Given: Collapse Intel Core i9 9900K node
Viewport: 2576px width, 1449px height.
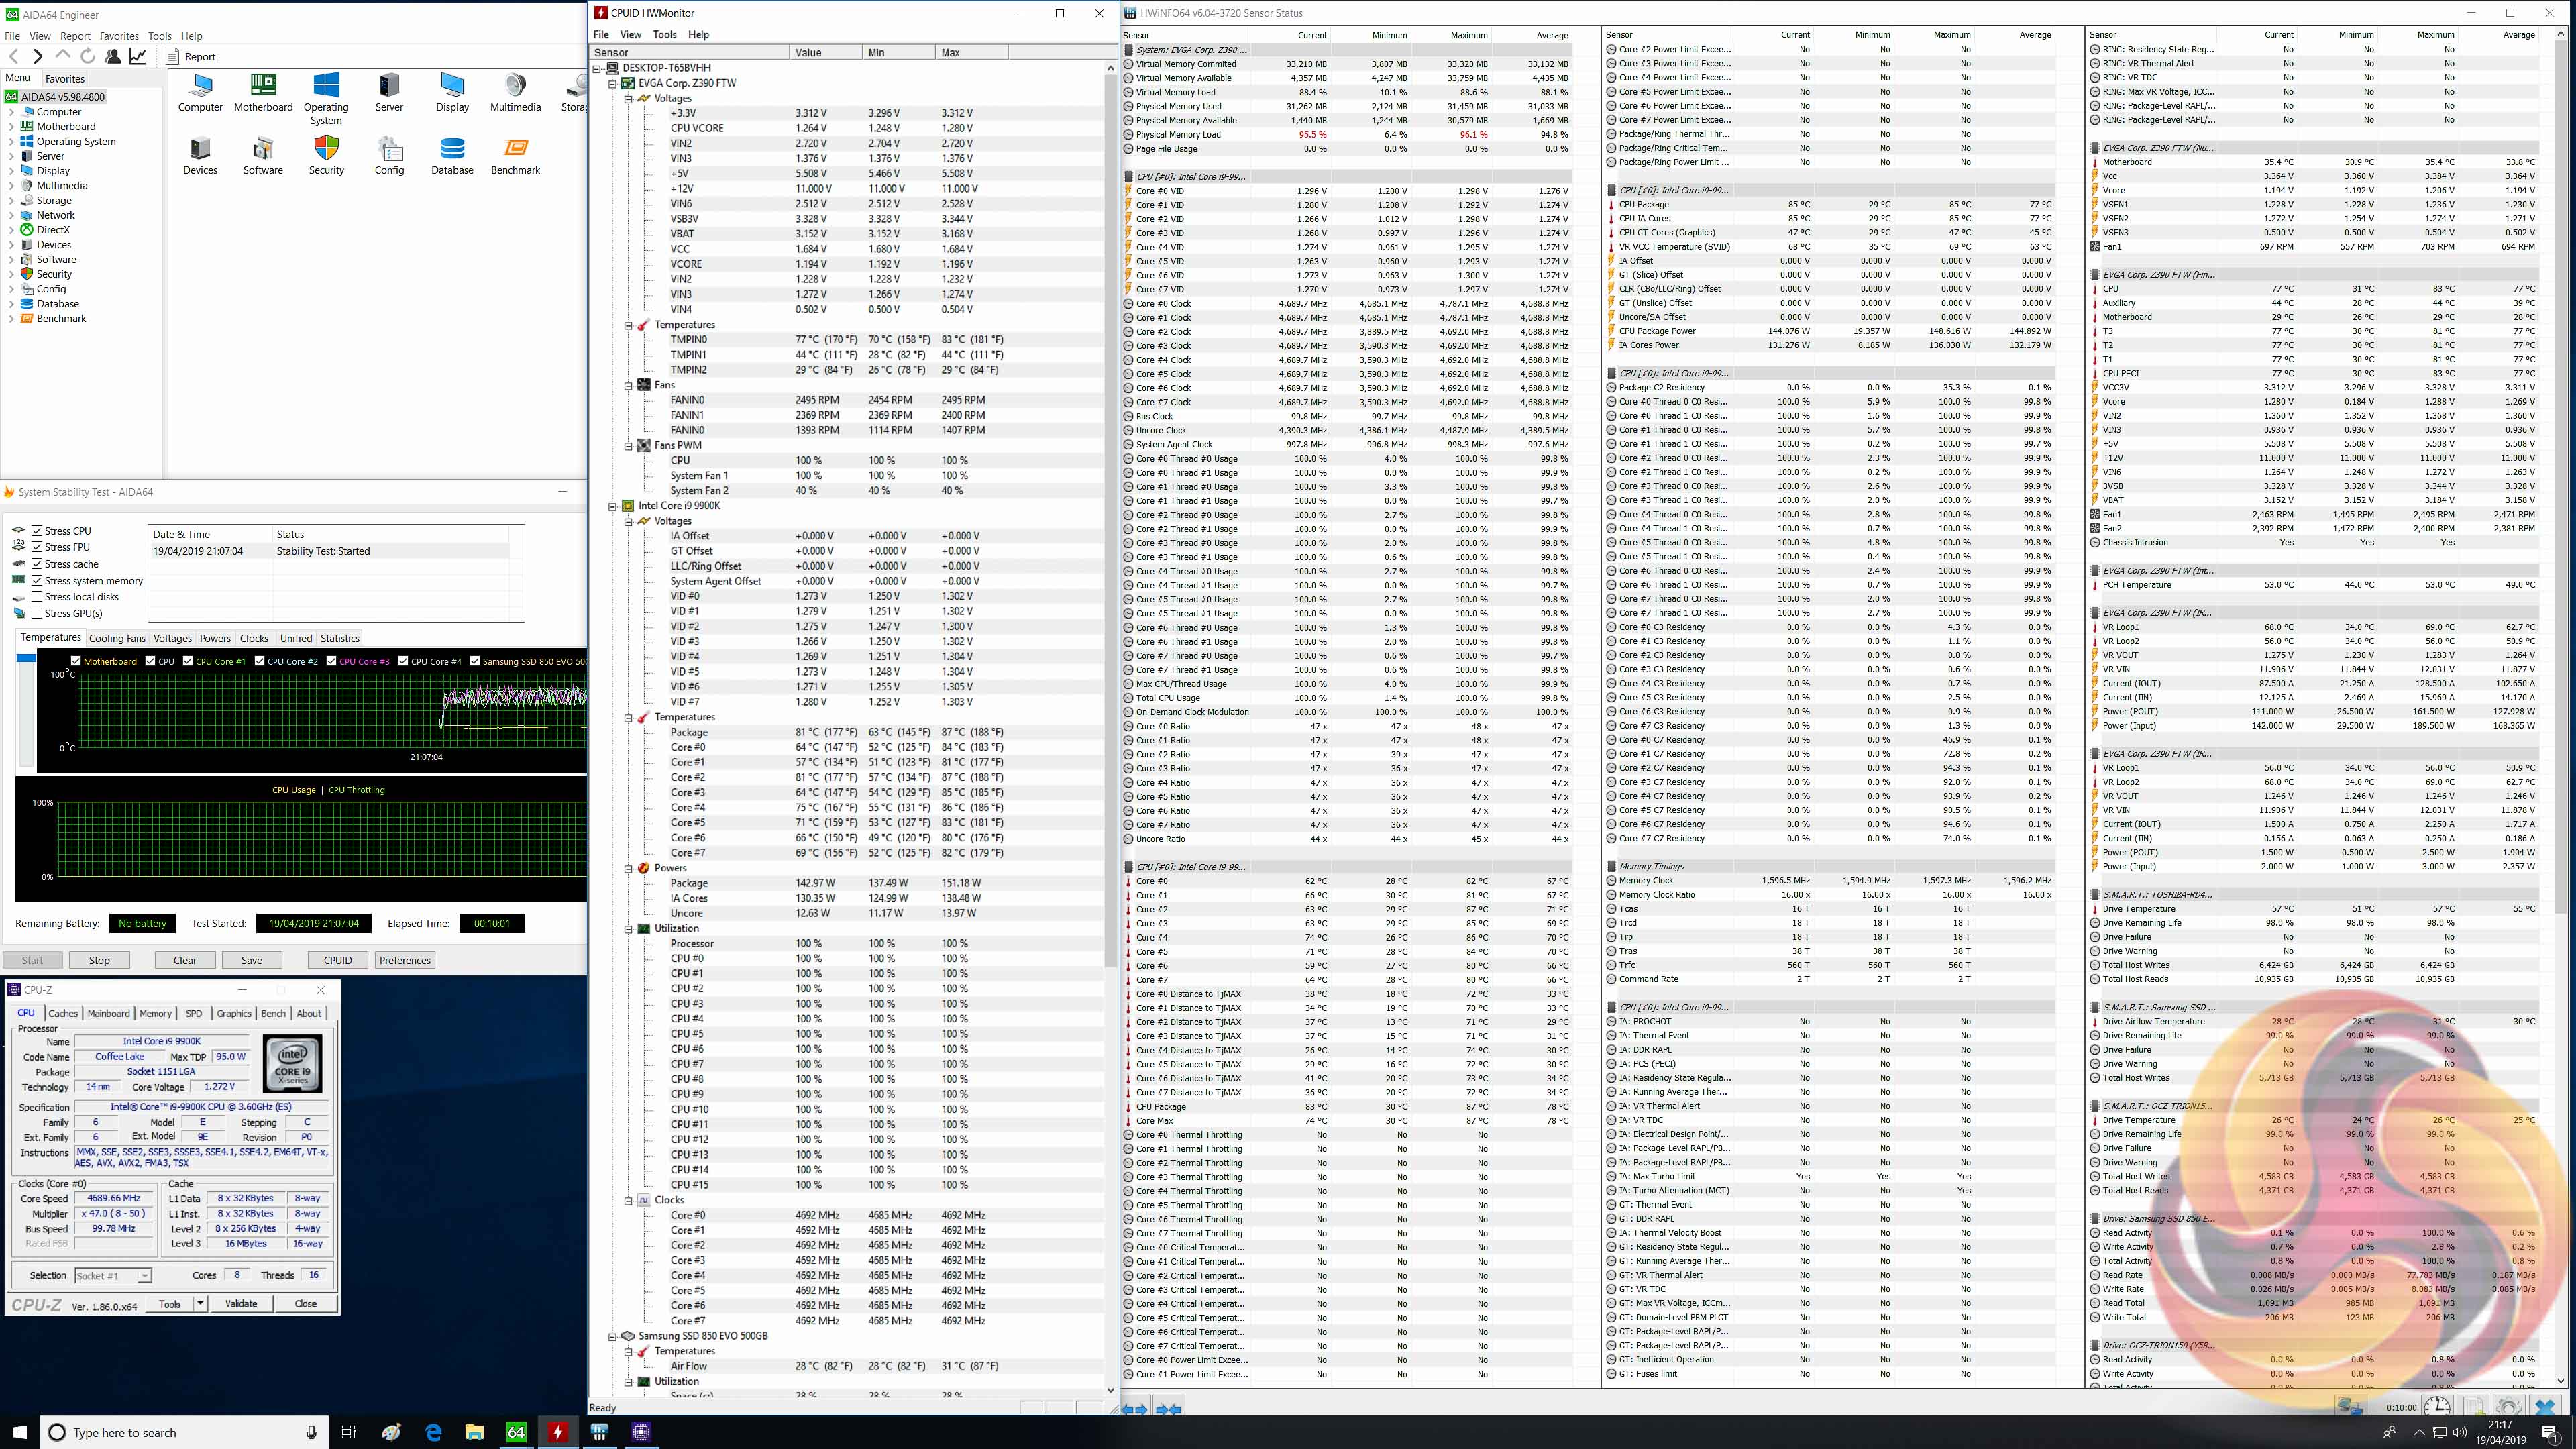Looking at the screenshot, I should pyautogui.click(x=613, y=506).
